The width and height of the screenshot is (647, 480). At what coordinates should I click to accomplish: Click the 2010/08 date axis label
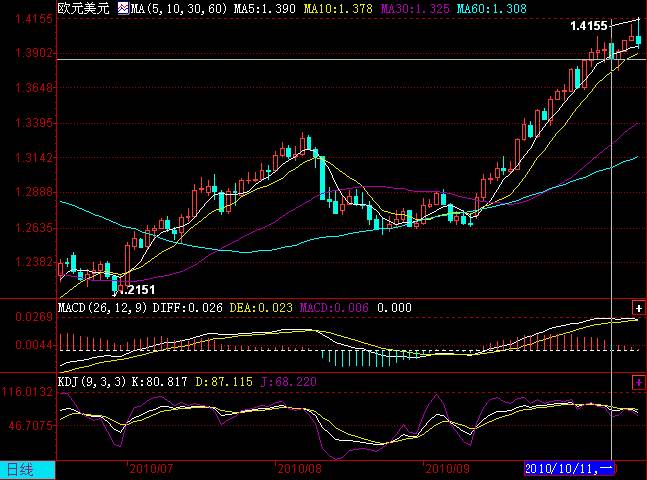[300, 469]
